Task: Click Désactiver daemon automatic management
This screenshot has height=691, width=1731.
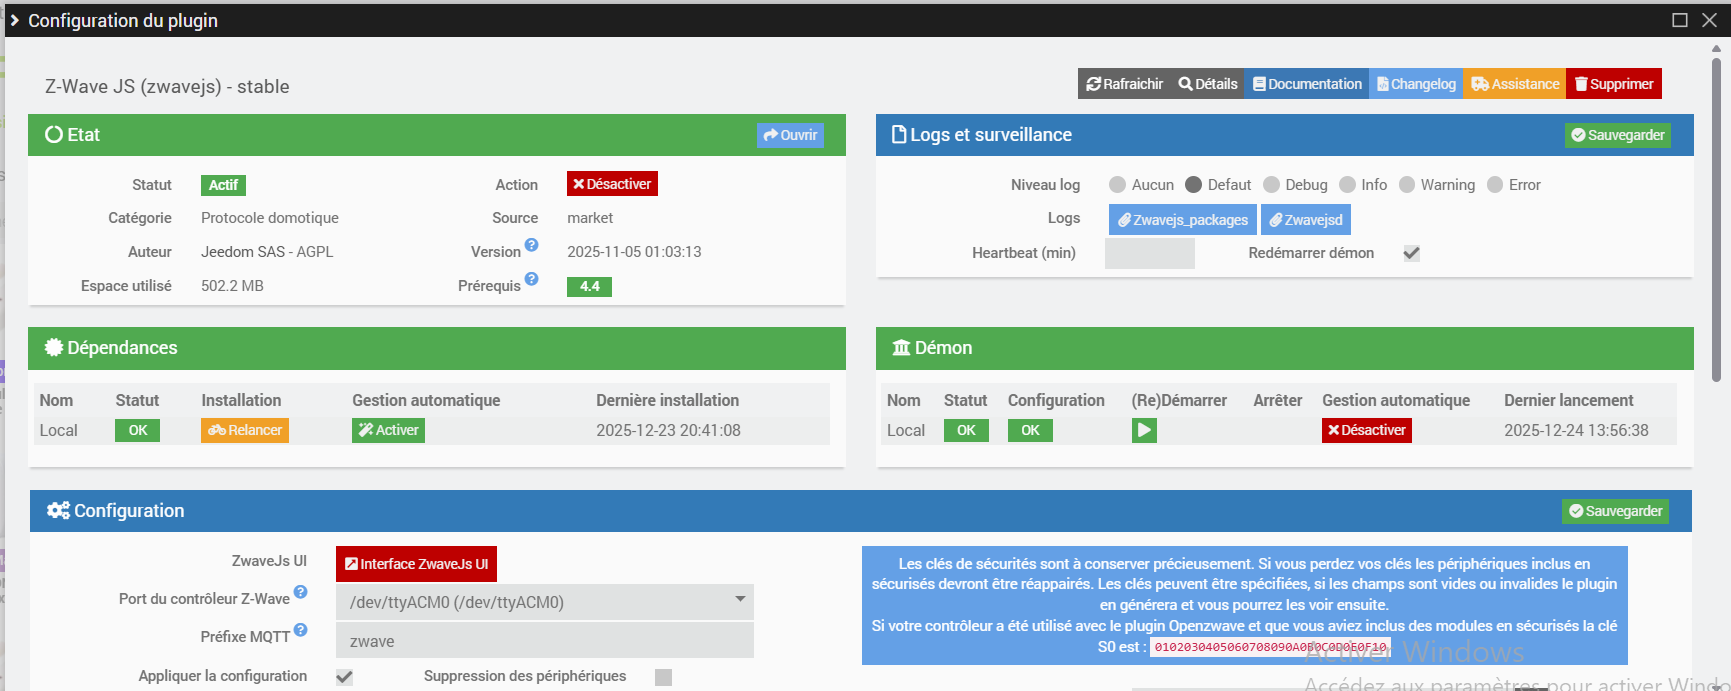Action: coord(1367,430)
